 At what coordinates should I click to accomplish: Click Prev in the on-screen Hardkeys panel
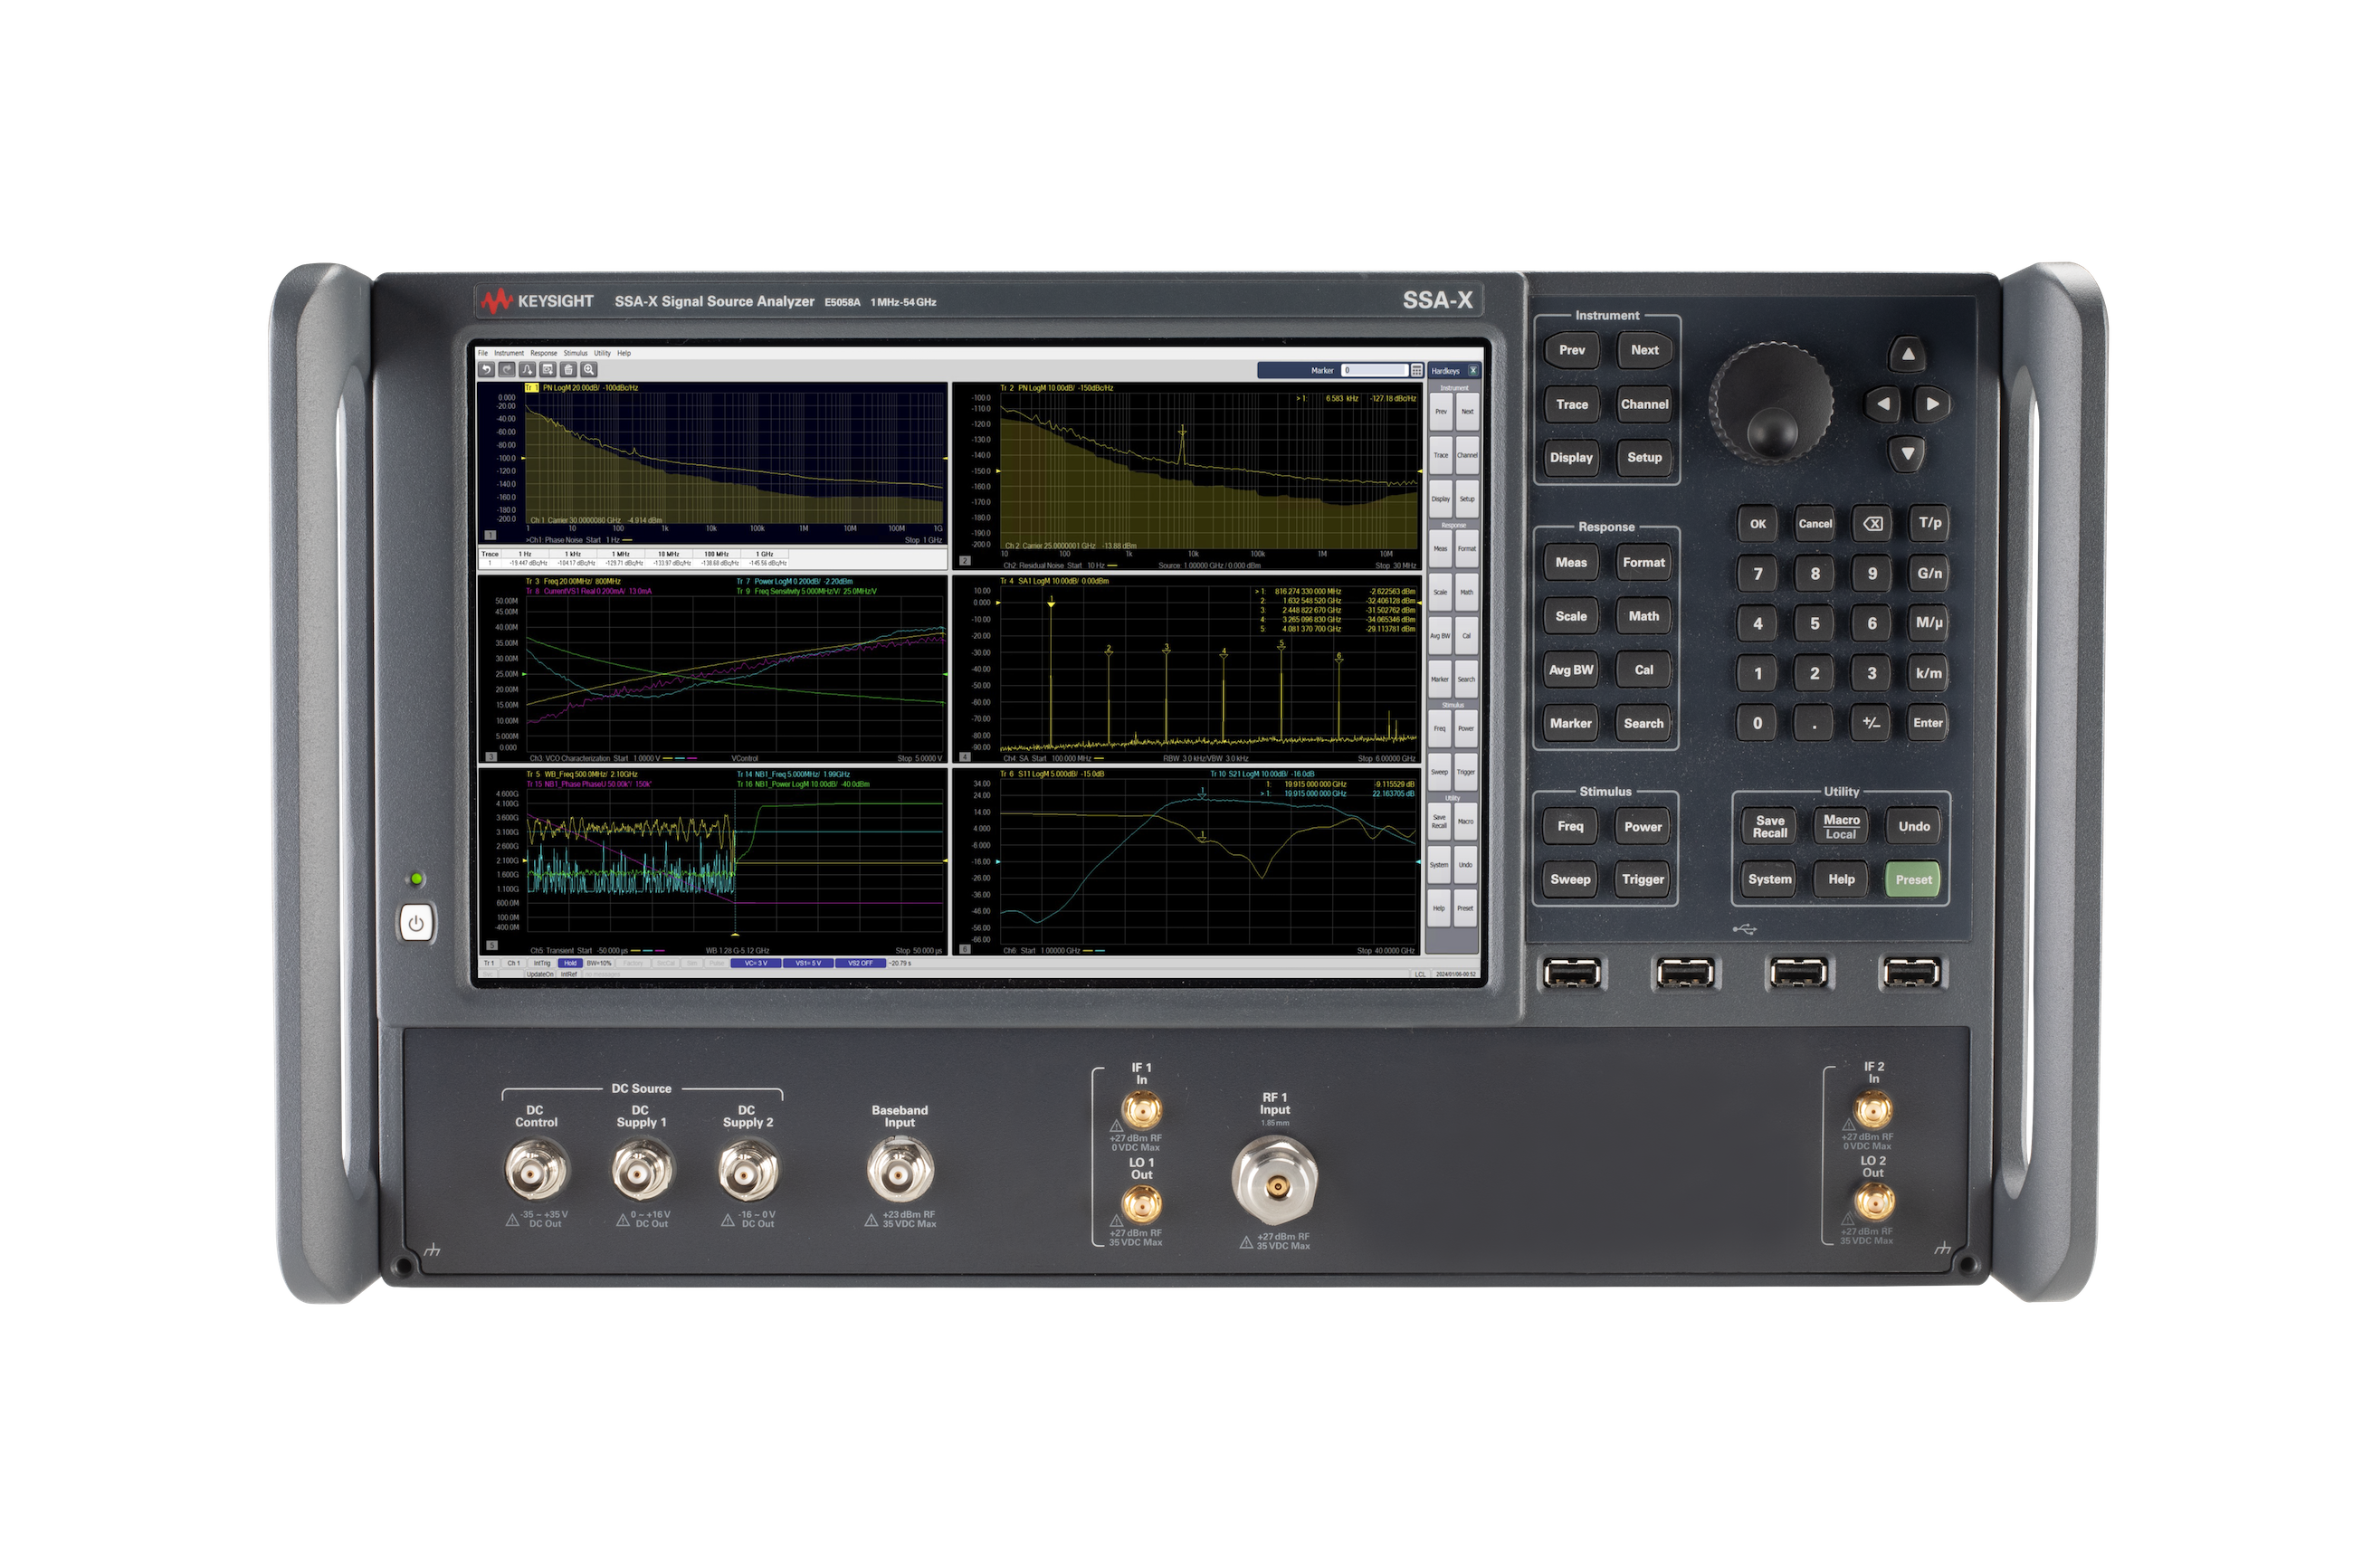point(1440,412)
